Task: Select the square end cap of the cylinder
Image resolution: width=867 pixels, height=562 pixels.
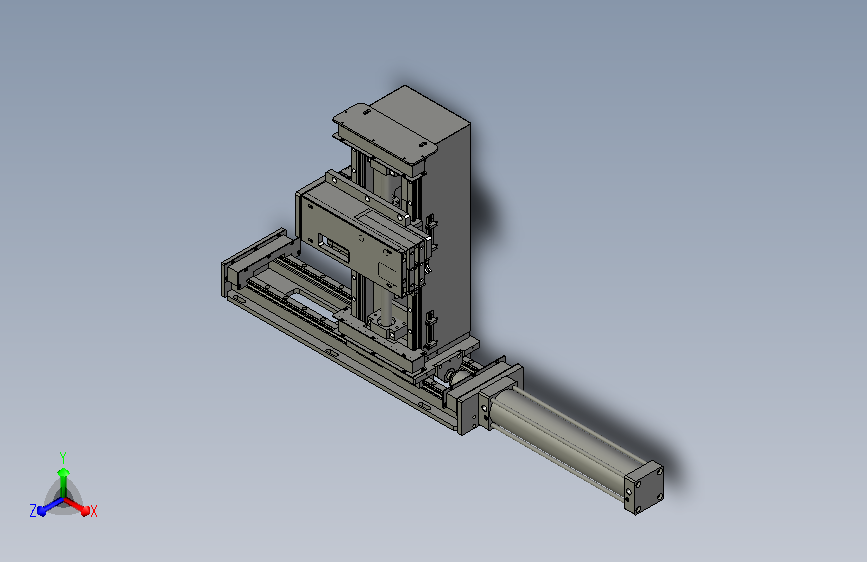Action: click(643, 488)
